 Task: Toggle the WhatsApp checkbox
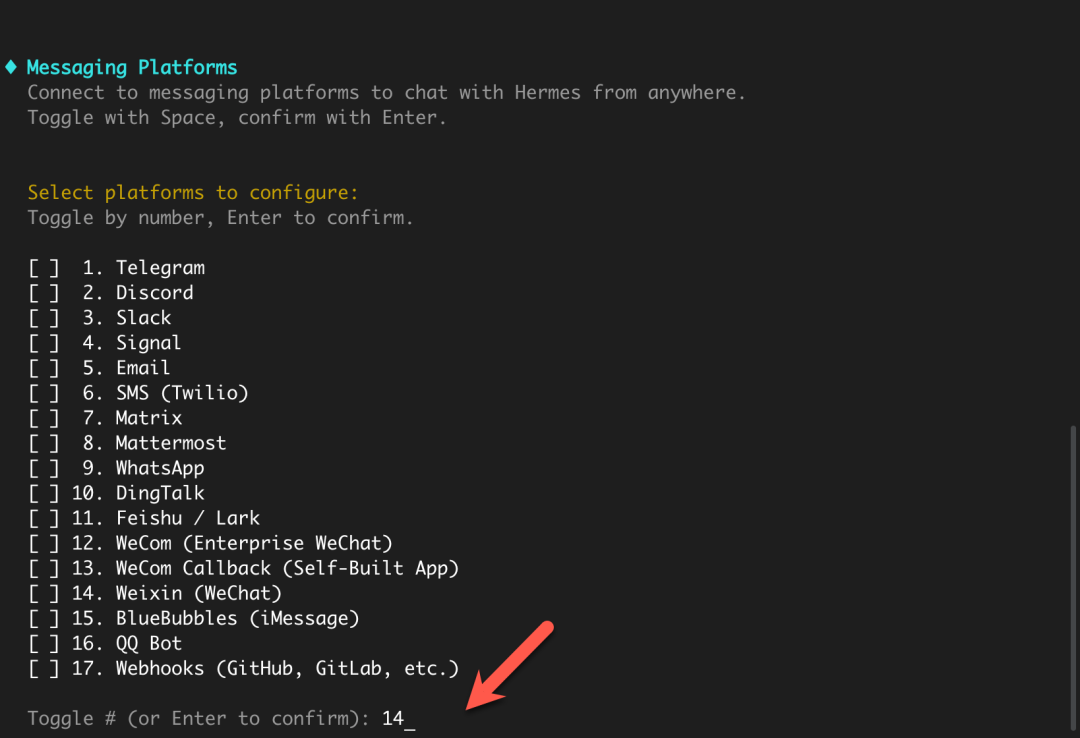point(43,468)
